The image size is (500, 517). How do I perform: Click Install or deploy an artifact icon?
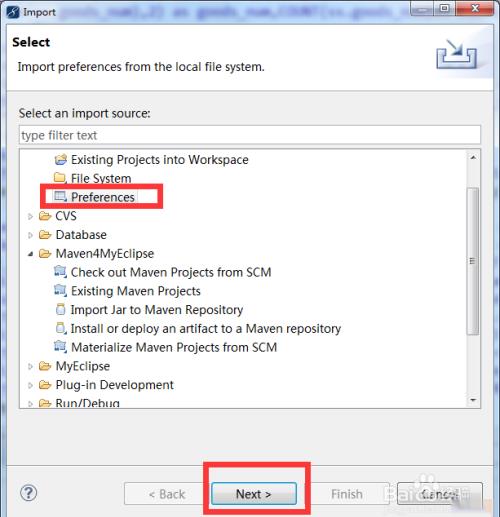coord(61,328)
